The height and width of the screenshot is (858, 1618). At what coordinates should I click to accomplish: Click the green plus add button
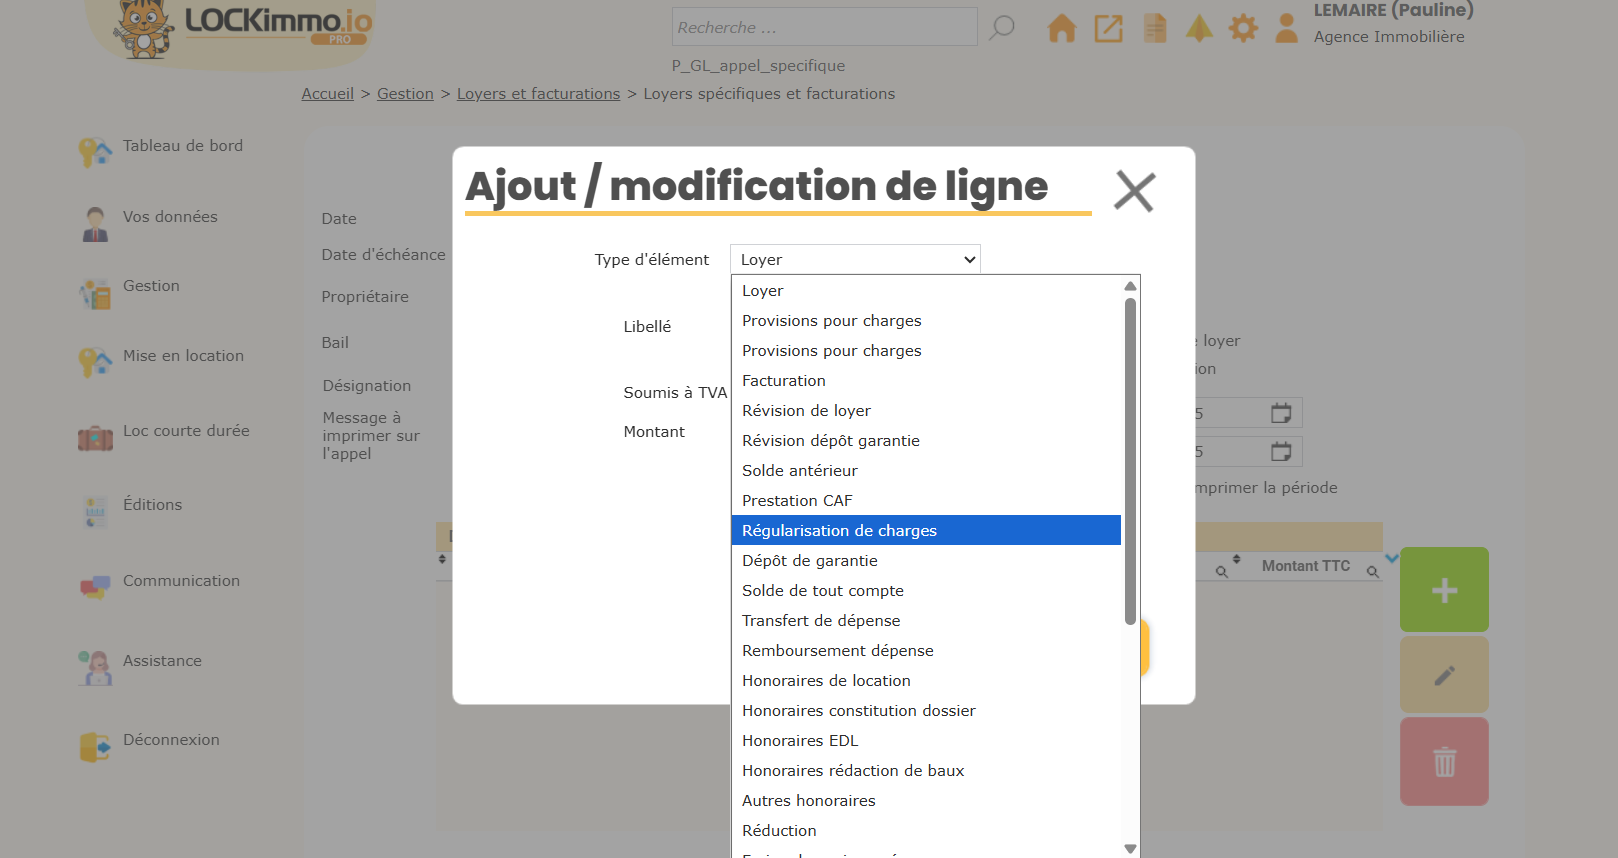(1444, 590)
